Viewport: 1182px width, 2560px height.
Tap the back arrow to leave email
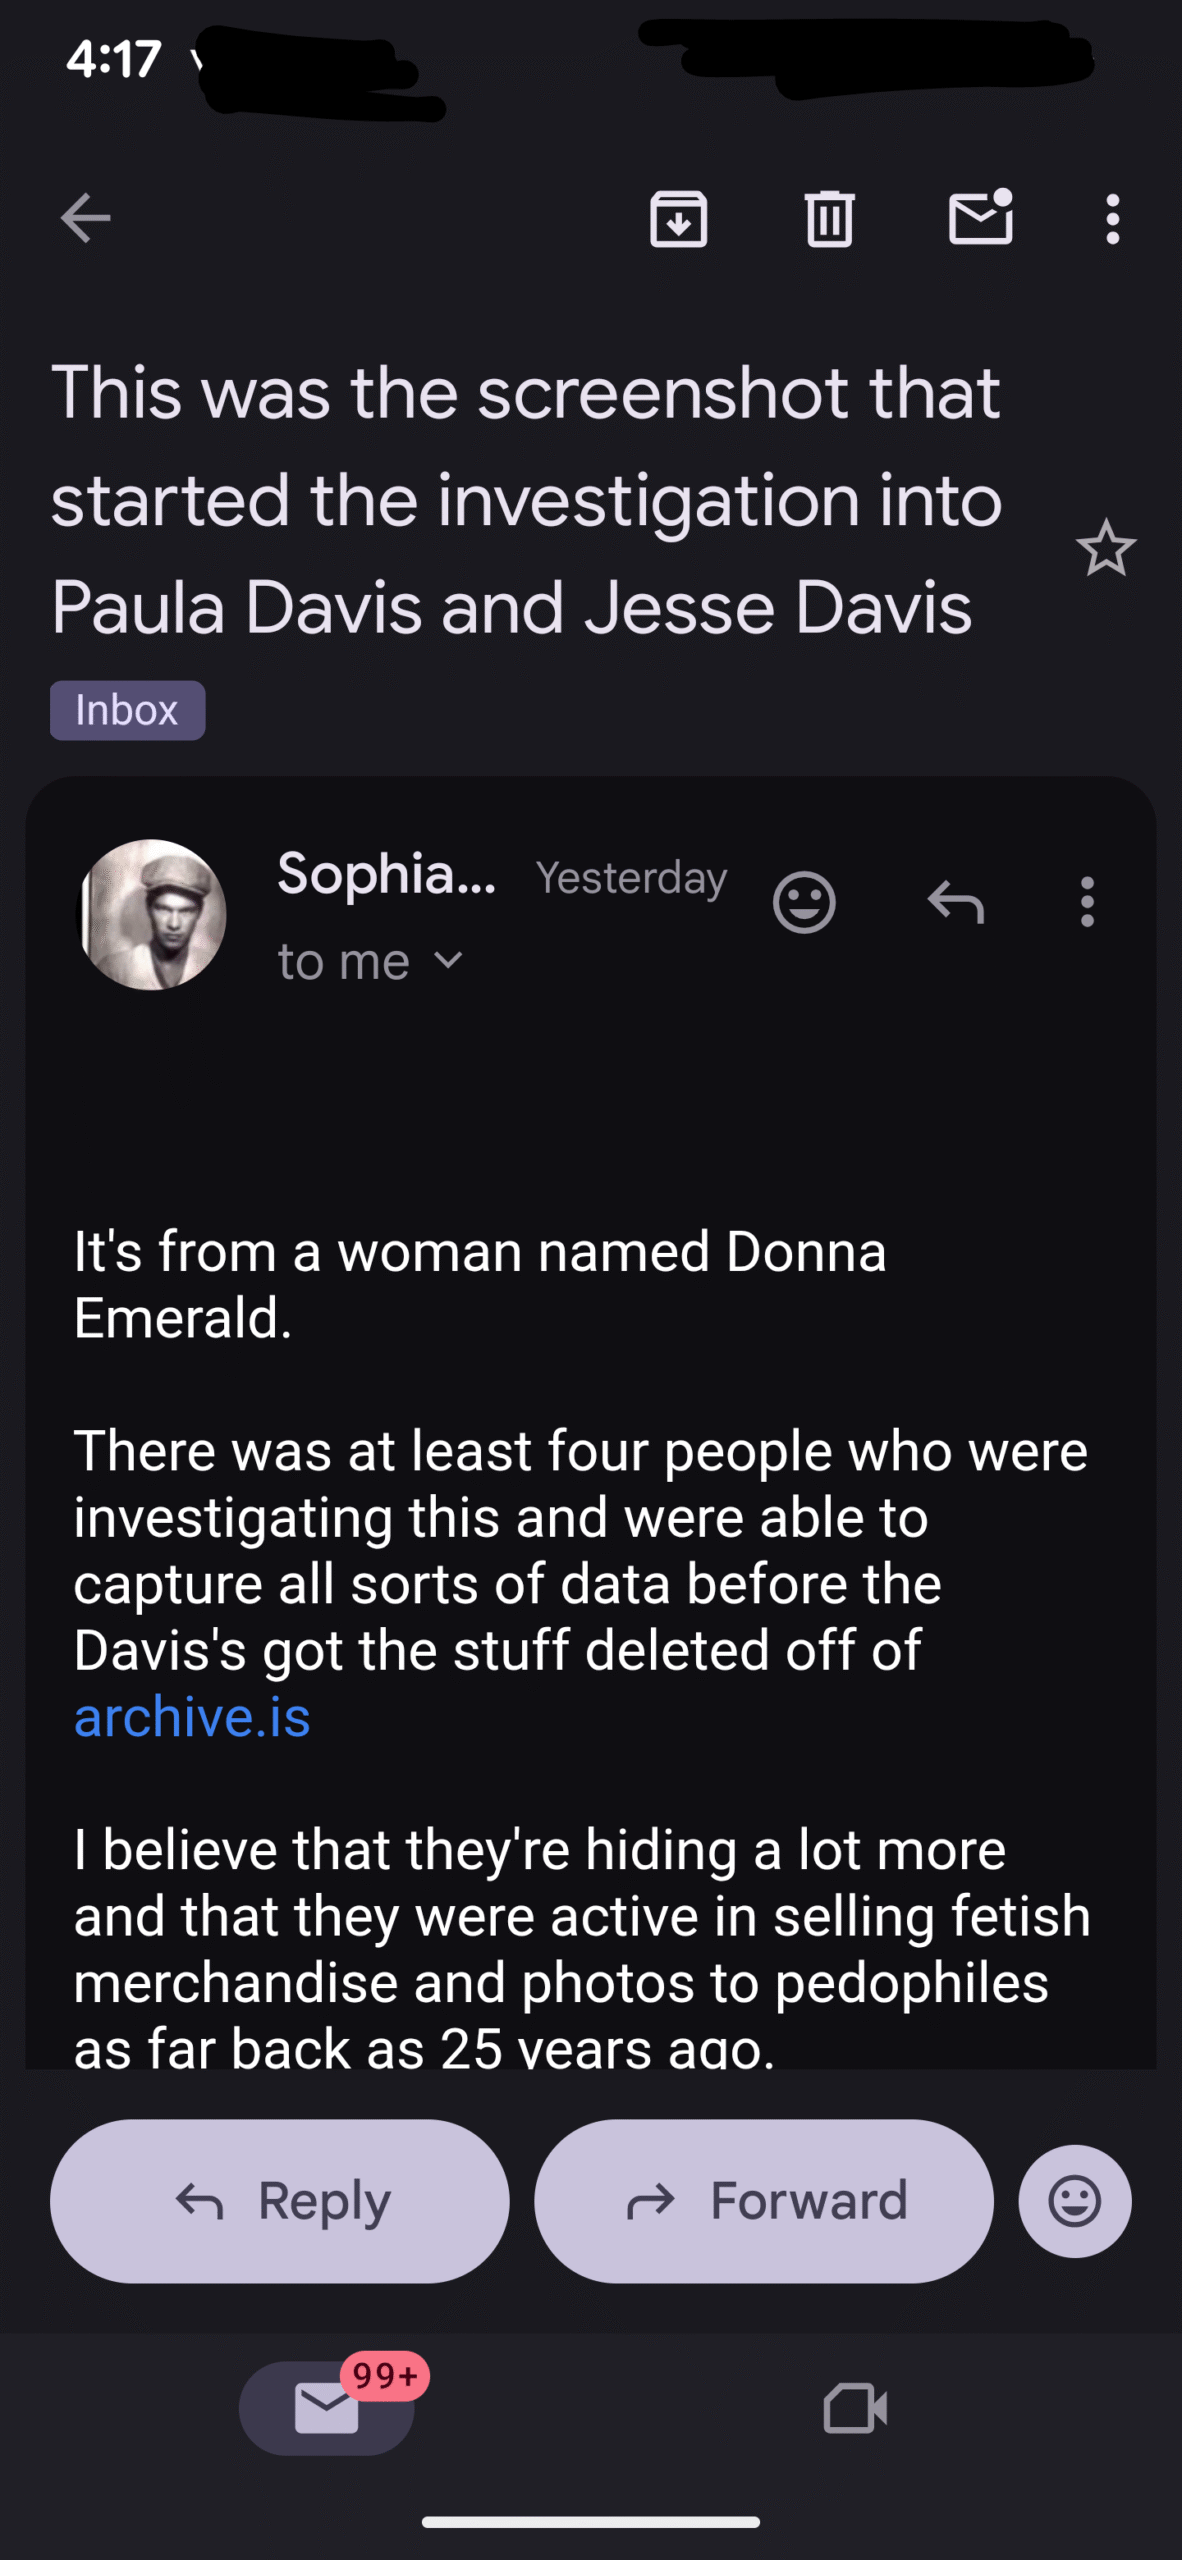pyautogui.click(x=85, y=218)
